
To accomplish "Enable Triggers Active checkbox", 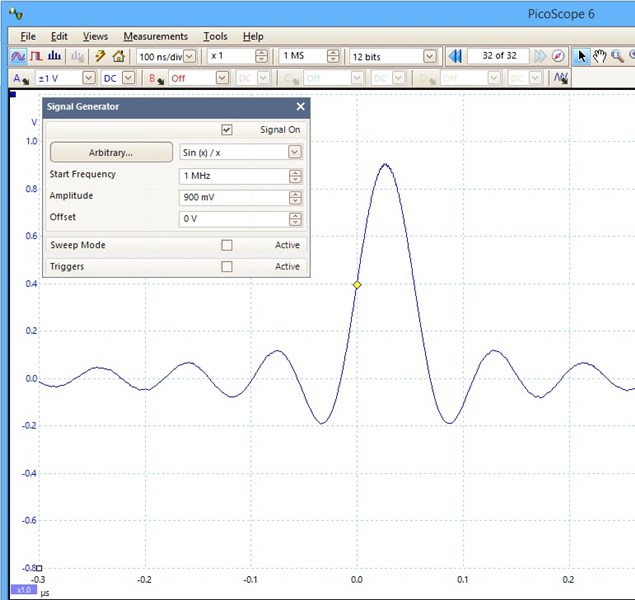I will click(x=227, y=266).
